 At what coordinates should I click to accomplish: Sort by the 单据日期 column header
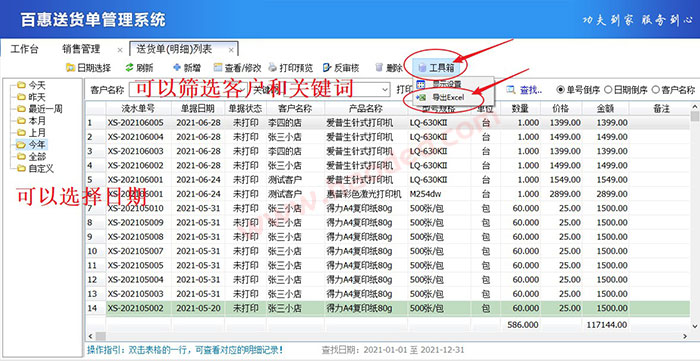pos(198,108)
